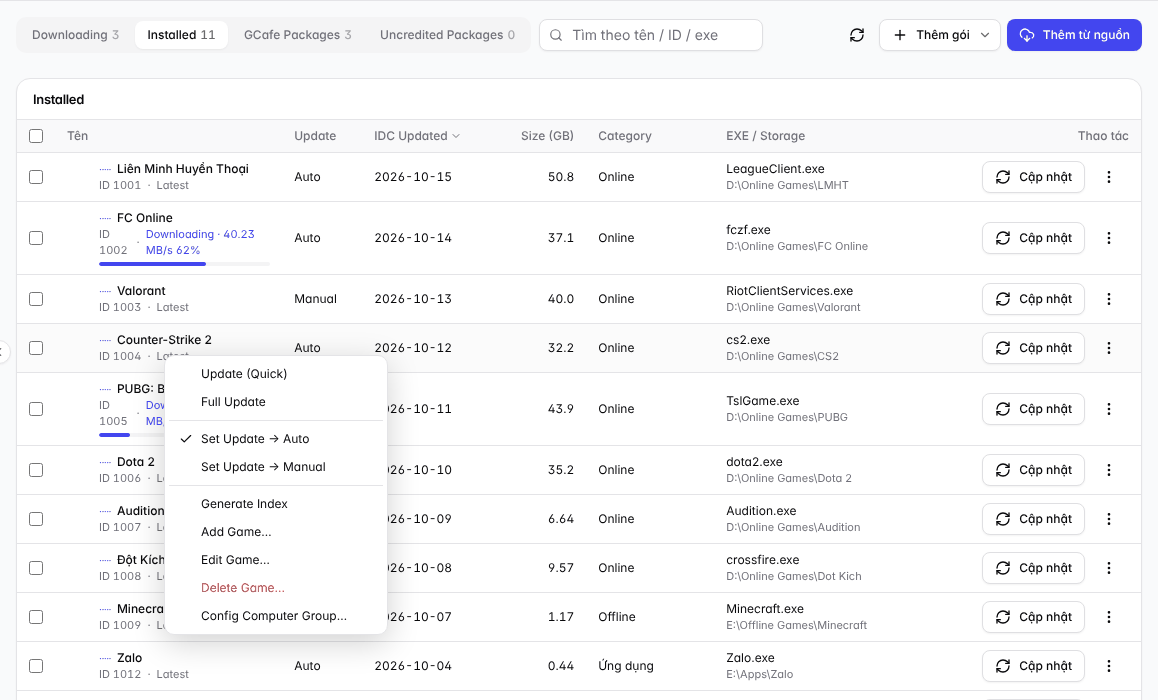This screenshot has height=700, width=1158.
Task: Check the Counter-Strike 2 row checkbox
Action: (x=36, y=348)
